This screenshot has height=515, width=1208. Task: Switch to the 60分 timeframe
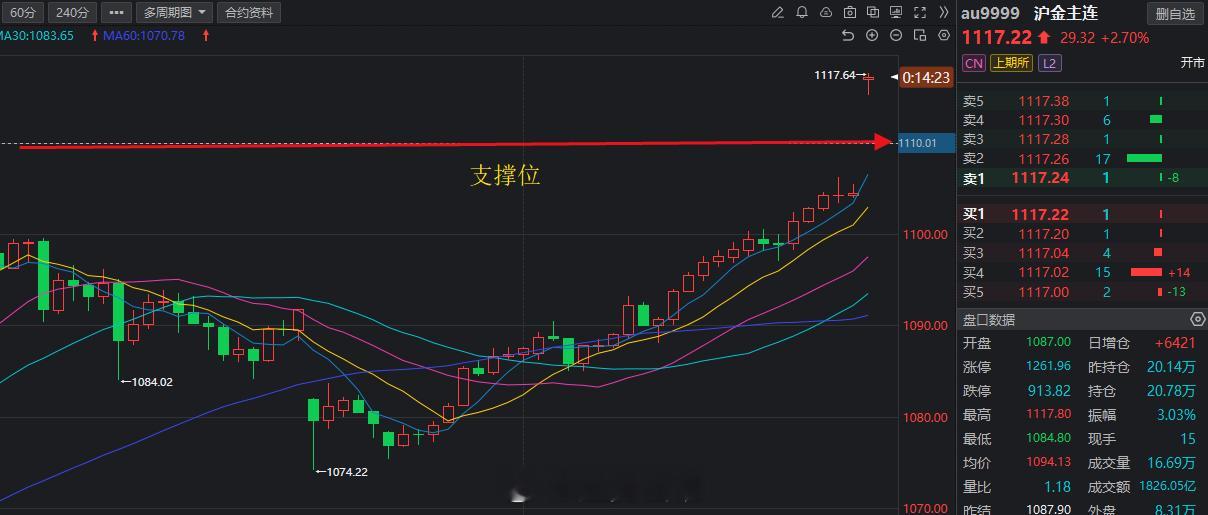pyautogui.click(x=22, y=13)
